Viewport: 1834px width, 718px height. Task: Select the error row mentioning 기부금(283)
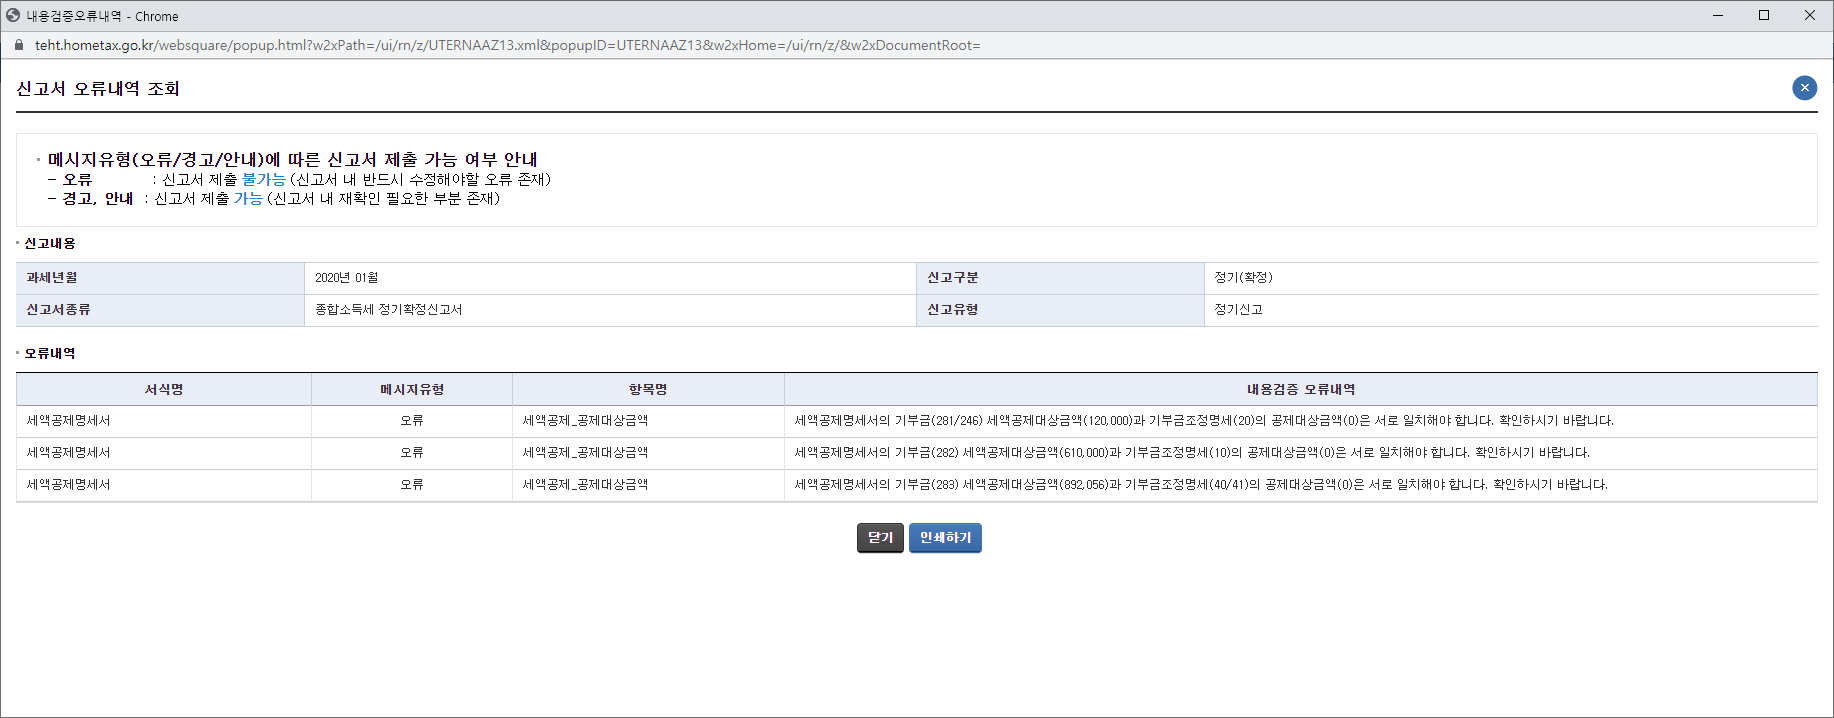pyautogui.click(x=1200, y=485)
